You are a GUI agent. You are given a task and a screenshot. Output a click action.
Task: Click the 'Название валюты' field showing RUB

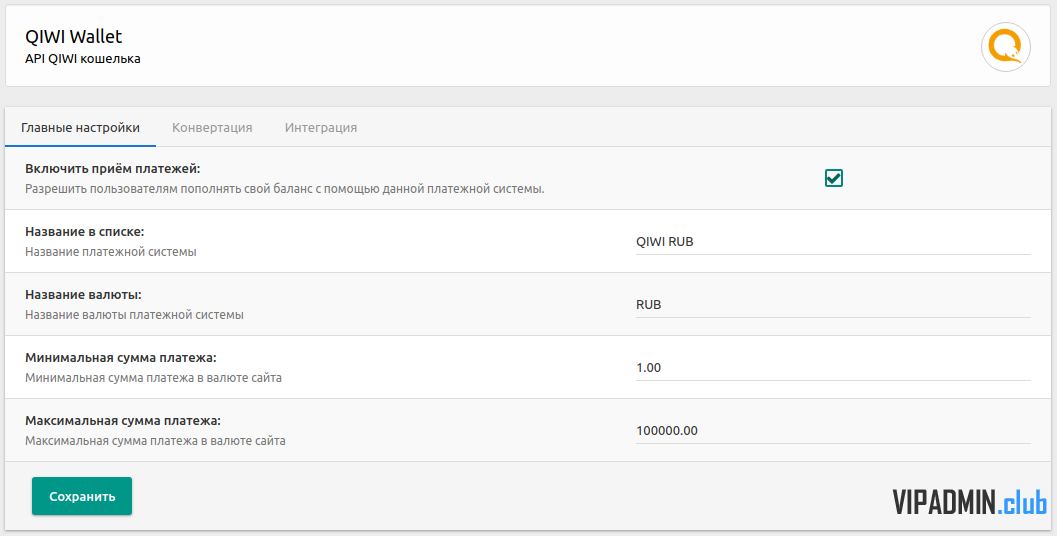833,305
